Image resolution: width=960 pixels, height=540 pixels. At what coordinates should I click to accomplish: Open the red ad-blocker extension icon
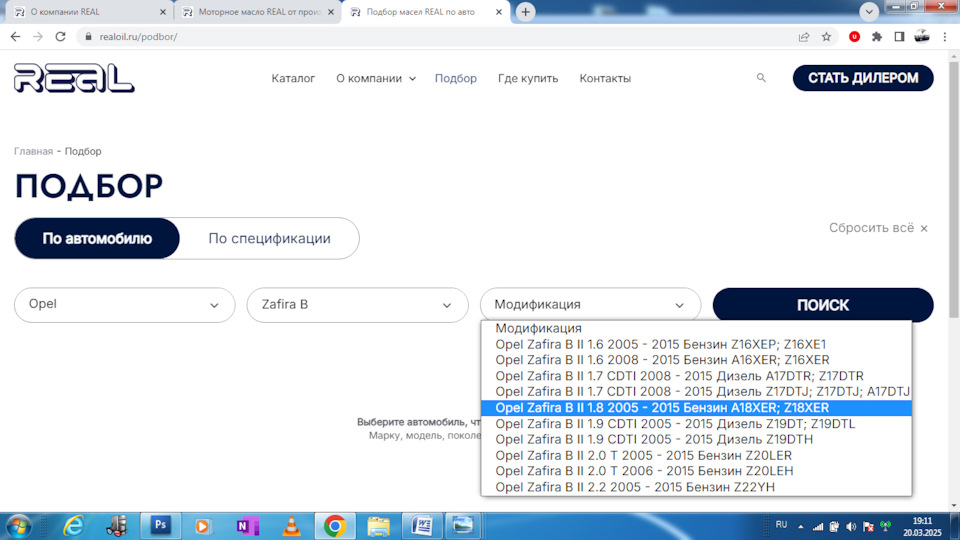(855, 37)
